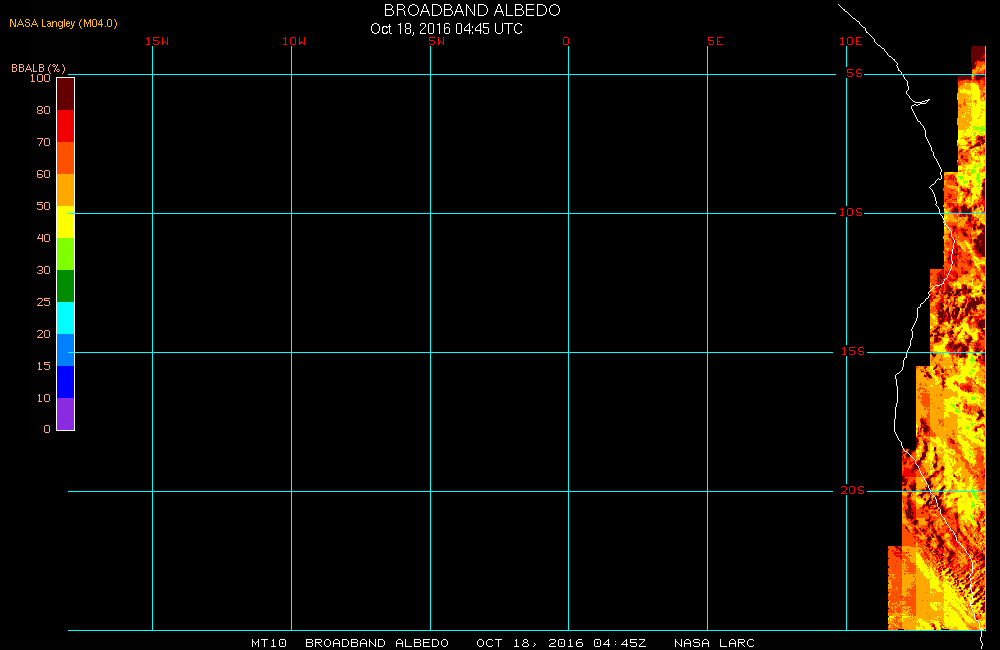Screen dimensions: 1000x650
Task: Click the BROADBAND ALBEDO title
Action: click(x=472, y=10)
